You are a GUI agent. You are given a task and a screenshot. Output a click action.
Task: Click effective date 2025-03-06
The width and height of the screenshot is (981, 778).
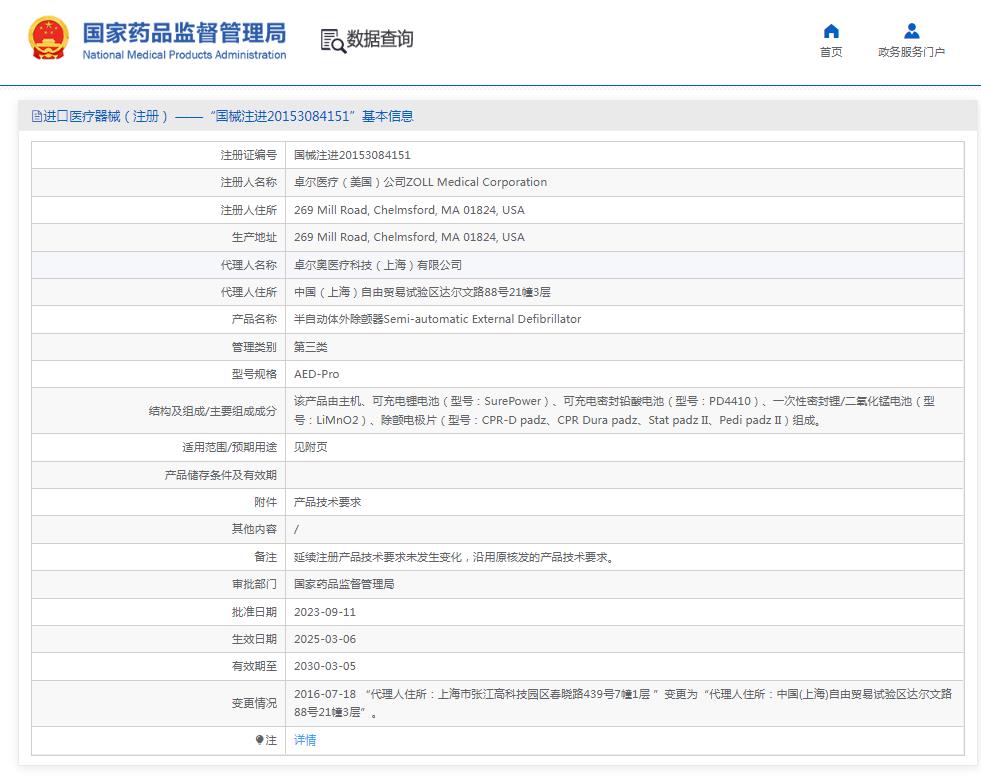(325, 639)
